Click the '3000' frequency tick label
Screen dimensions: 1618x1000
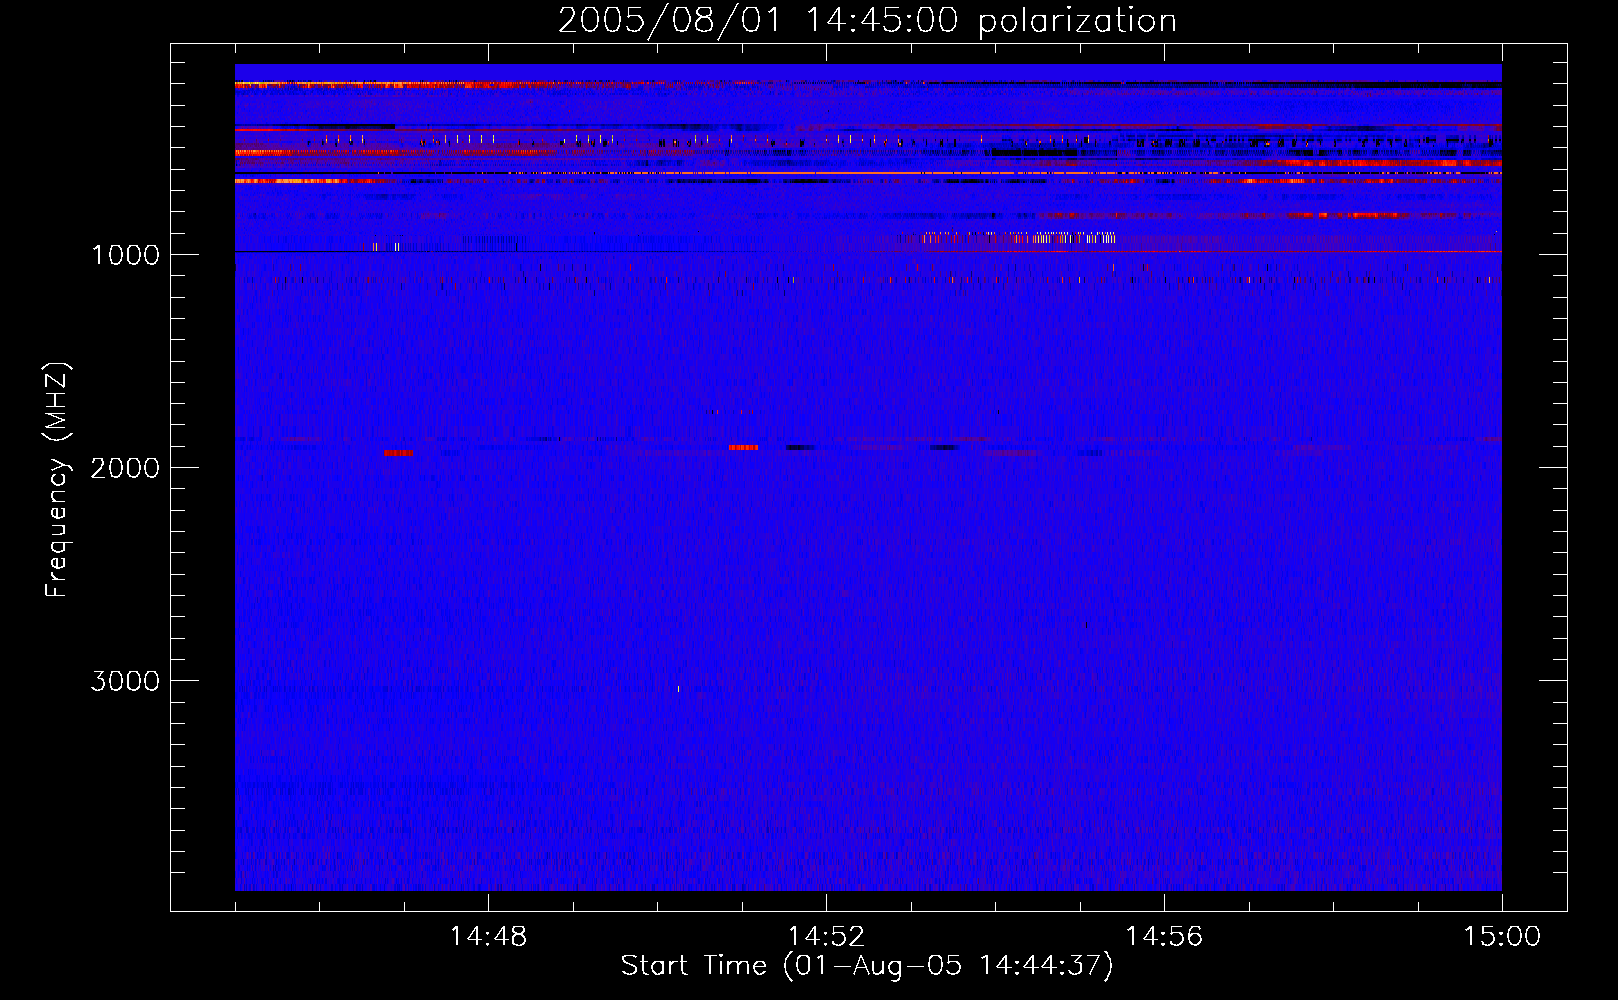pos(125,681)
